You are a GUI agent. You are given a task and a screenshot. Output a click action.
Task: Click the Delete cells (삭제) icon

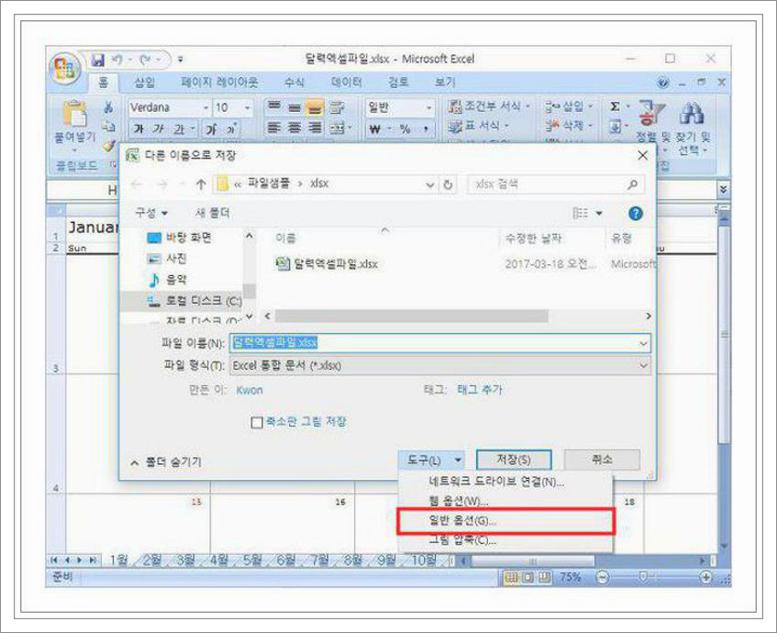point(552,126)
